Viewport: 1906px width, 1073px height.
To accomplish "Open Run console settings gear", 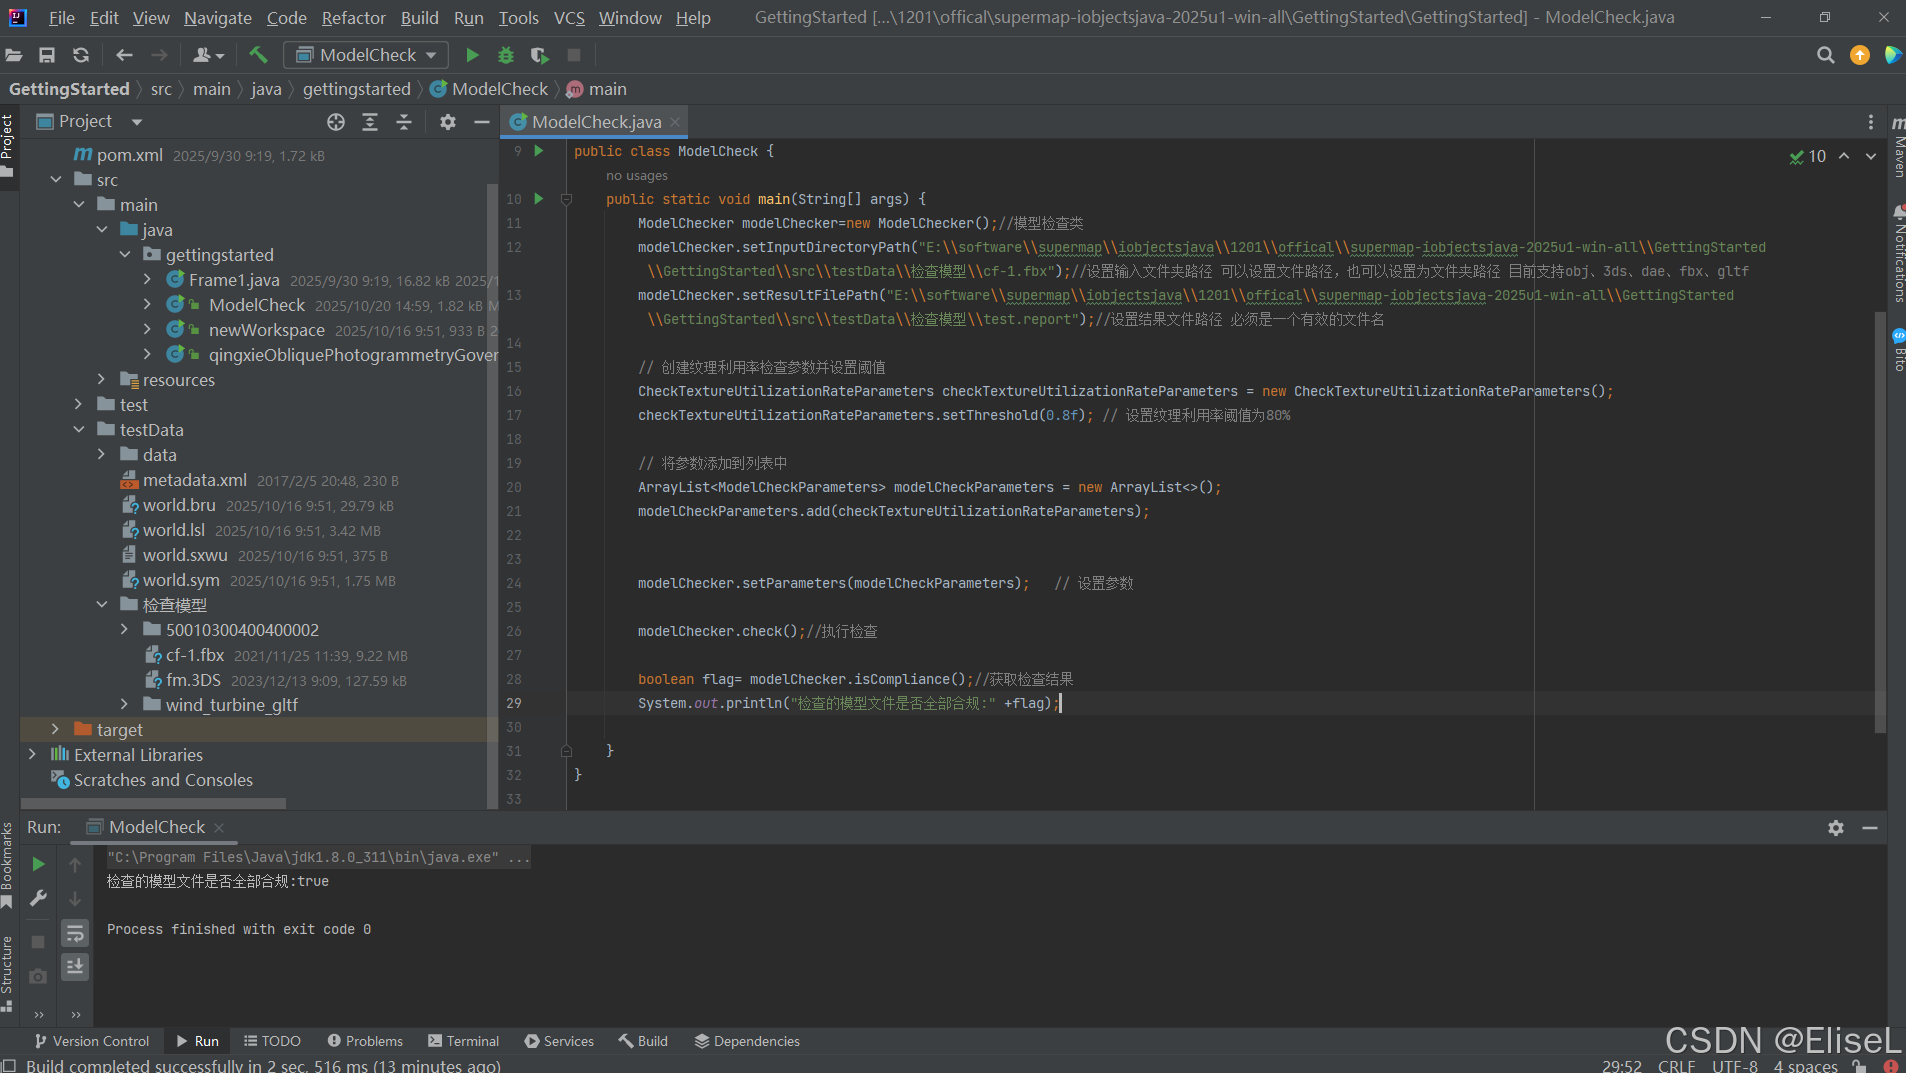I will 1834,828.
